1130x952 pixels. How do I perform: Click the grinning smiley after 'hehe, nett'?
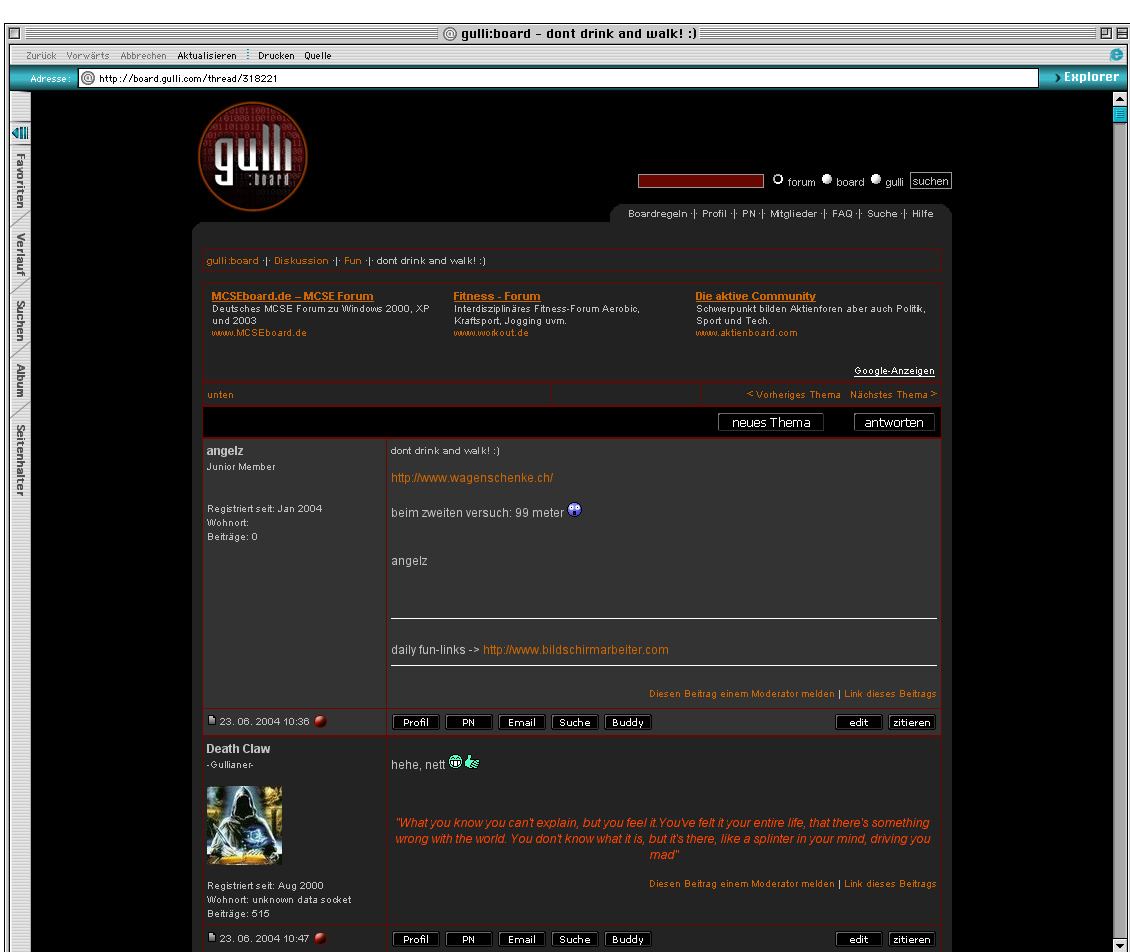455,762
